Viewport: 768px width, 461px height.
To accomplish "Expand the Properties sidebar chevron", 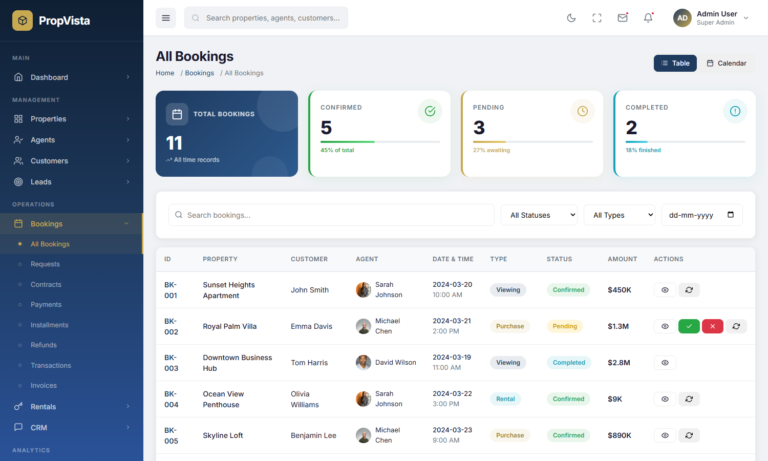I will coord(128,119).
